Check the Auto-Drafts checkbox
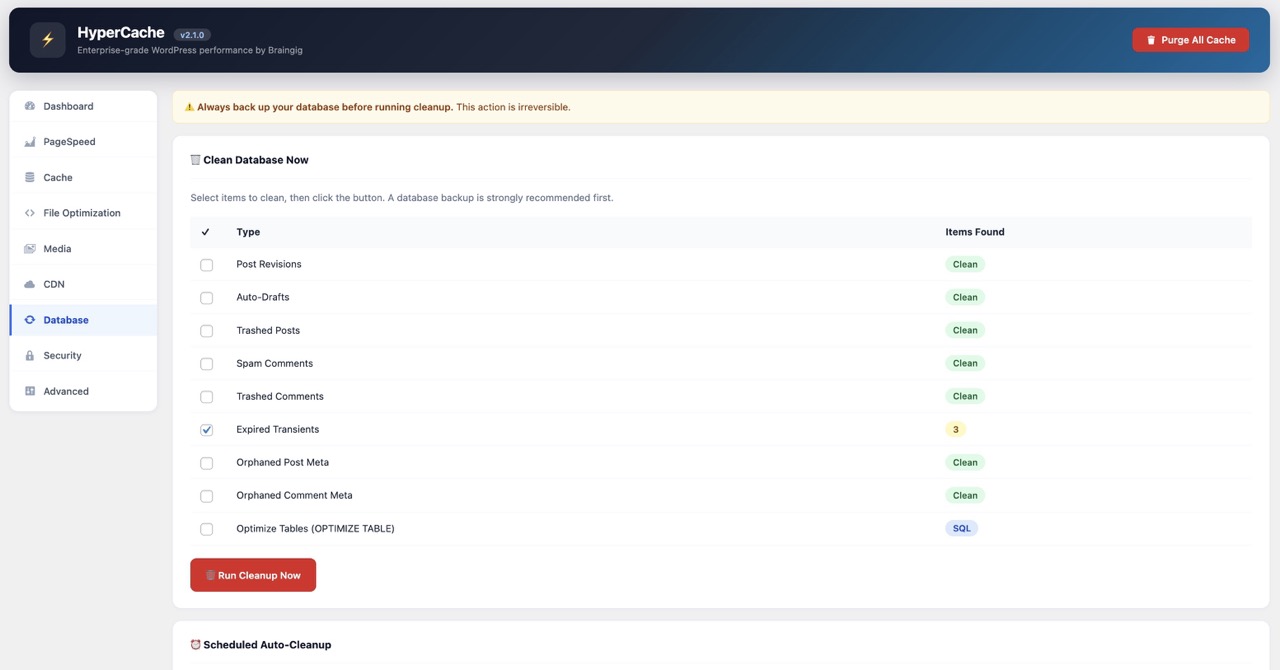Viewport: 1280px width, 670px height. [x=207, y=298]
